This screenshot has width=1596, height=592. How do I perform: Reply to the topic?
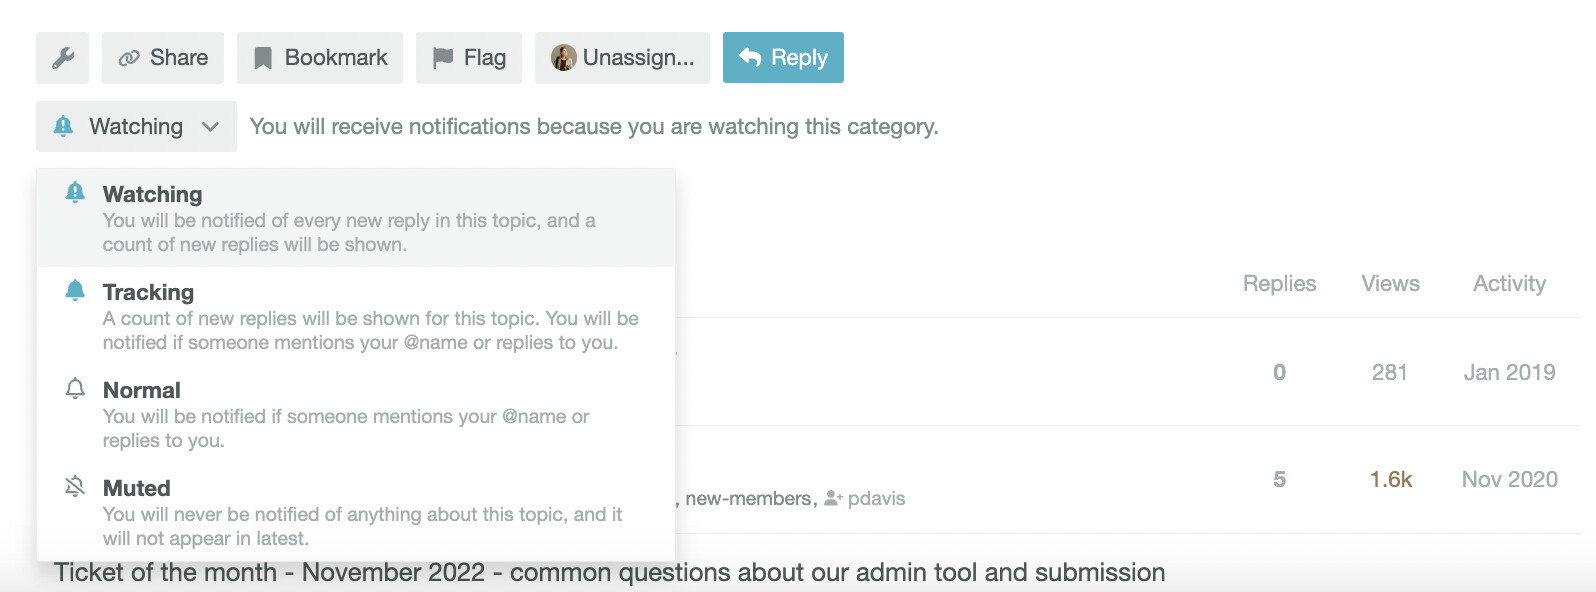click(783, 58)
